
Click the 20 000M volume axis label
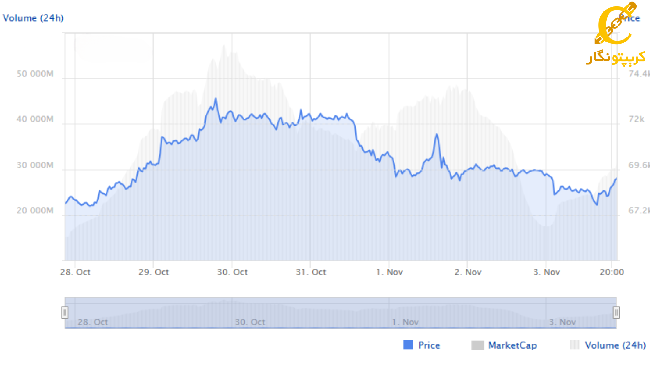click(35, 210)
